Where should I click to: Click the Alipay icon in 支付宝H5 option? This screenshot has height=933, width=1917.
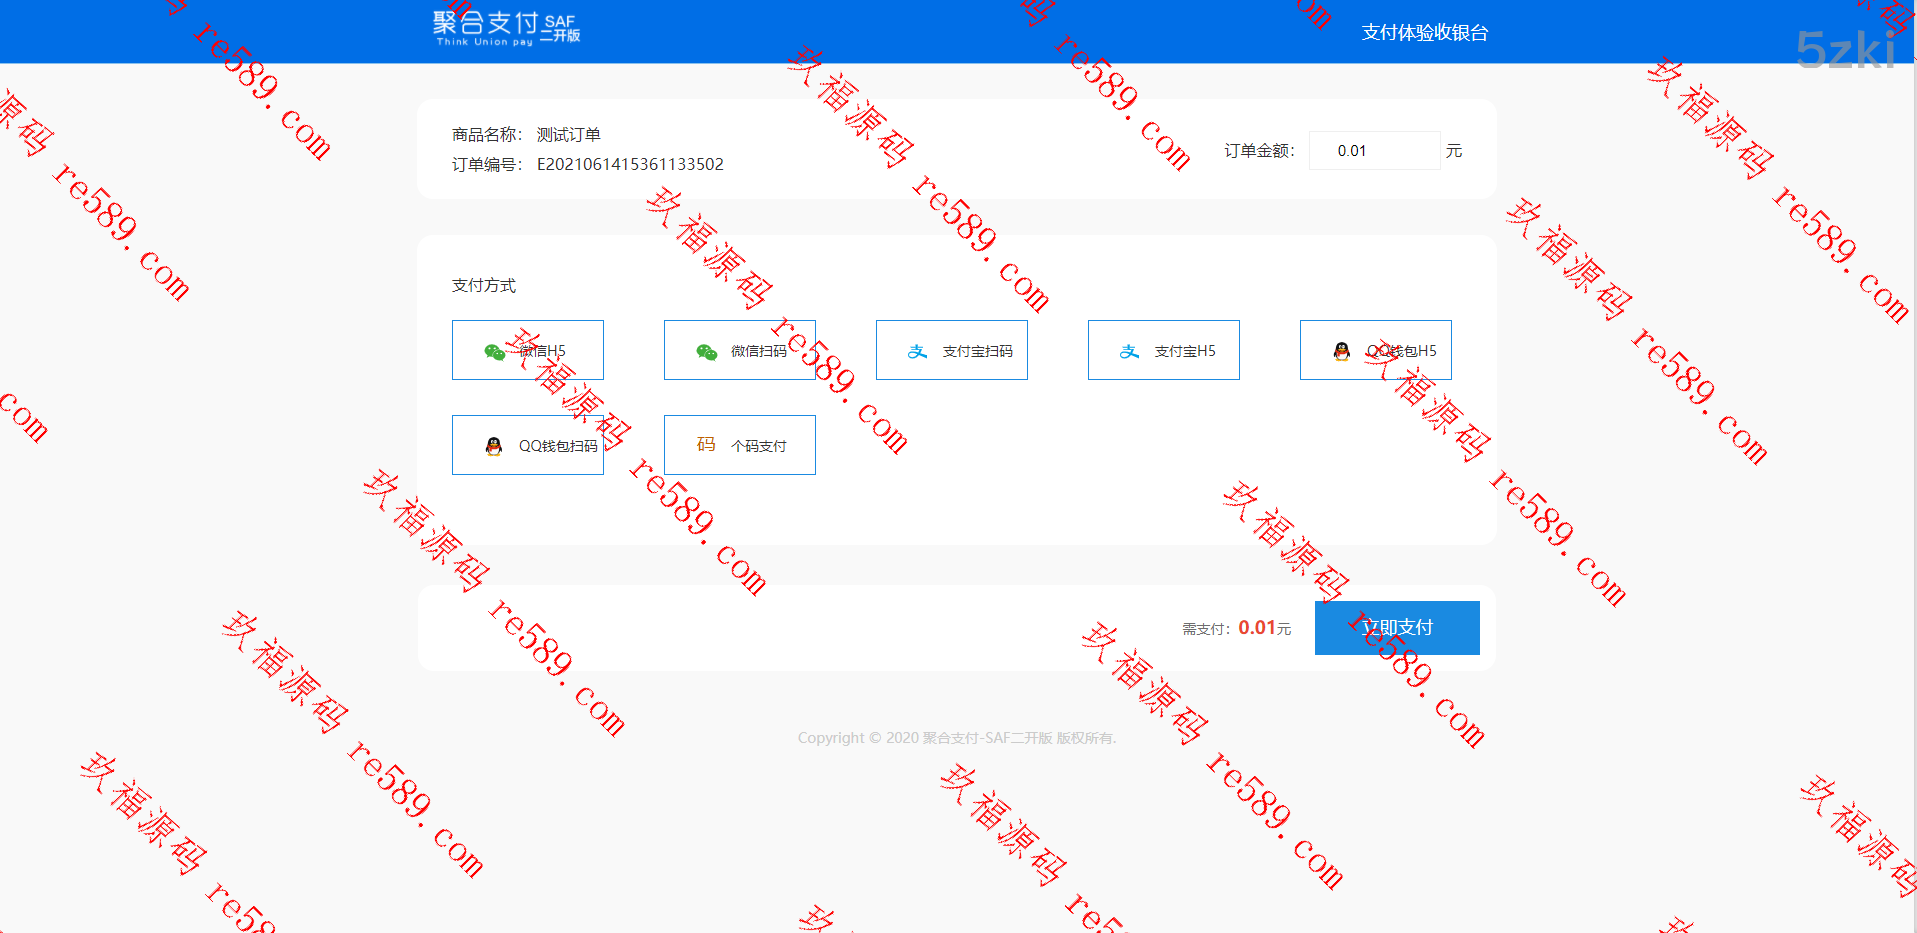click(1129, 352)
